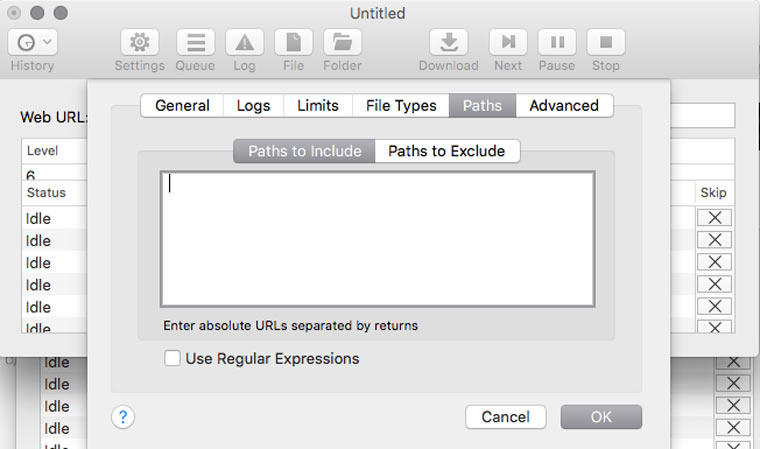Open Settings gear in toolbar
The height and width of the screenshot is (449, 760).
tap(139, 43)
